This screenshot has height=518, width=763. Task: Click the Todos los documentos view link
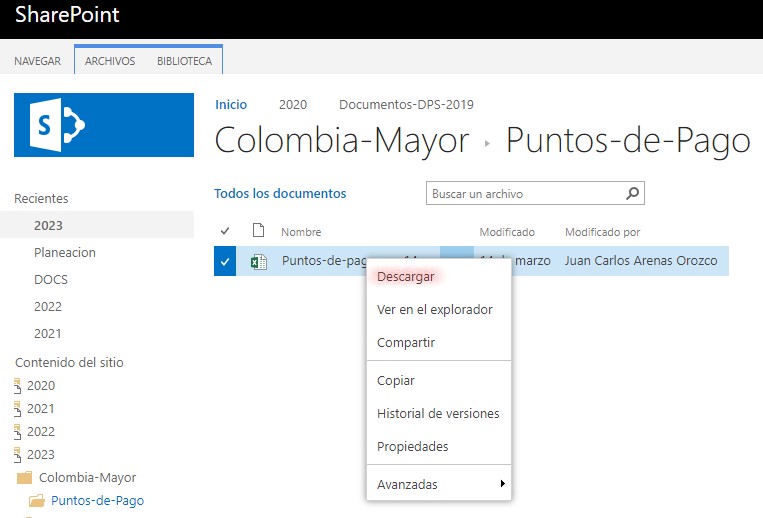point(280,194)
